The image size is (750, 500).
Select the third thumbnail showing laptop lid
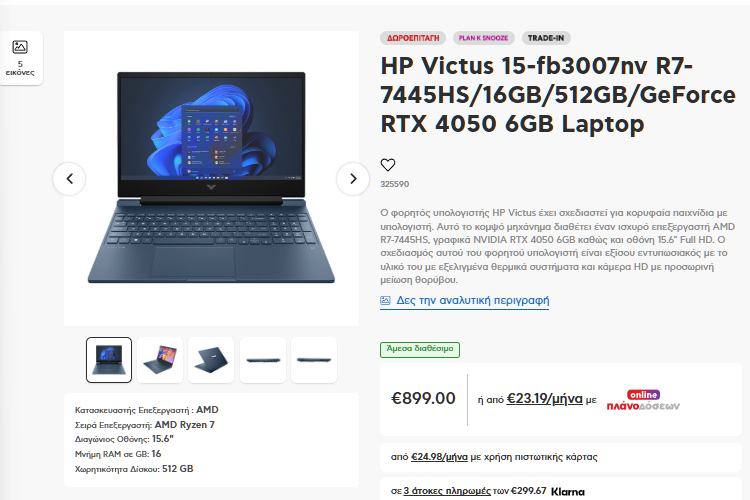pos(211,360)
